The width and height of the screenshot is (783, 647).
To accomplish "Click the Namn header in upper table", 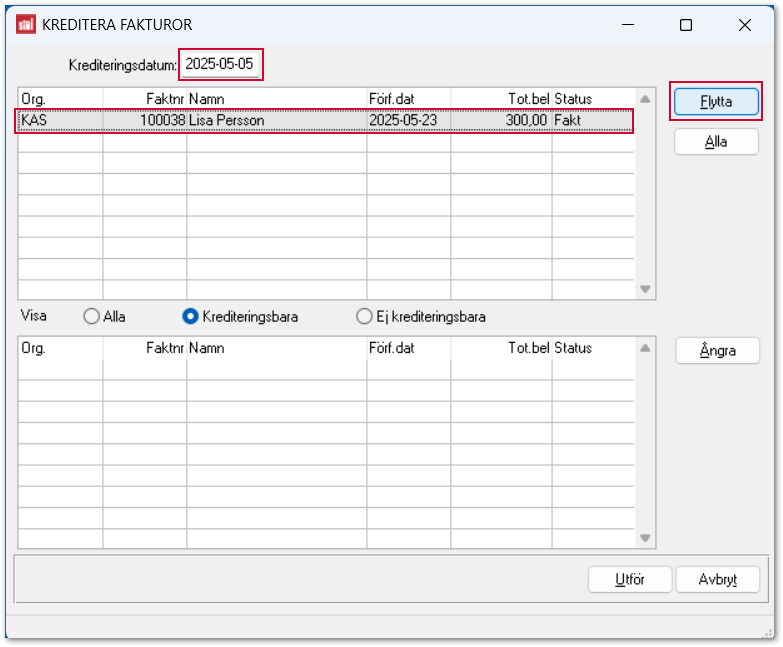I will click(x=277, y=99).
